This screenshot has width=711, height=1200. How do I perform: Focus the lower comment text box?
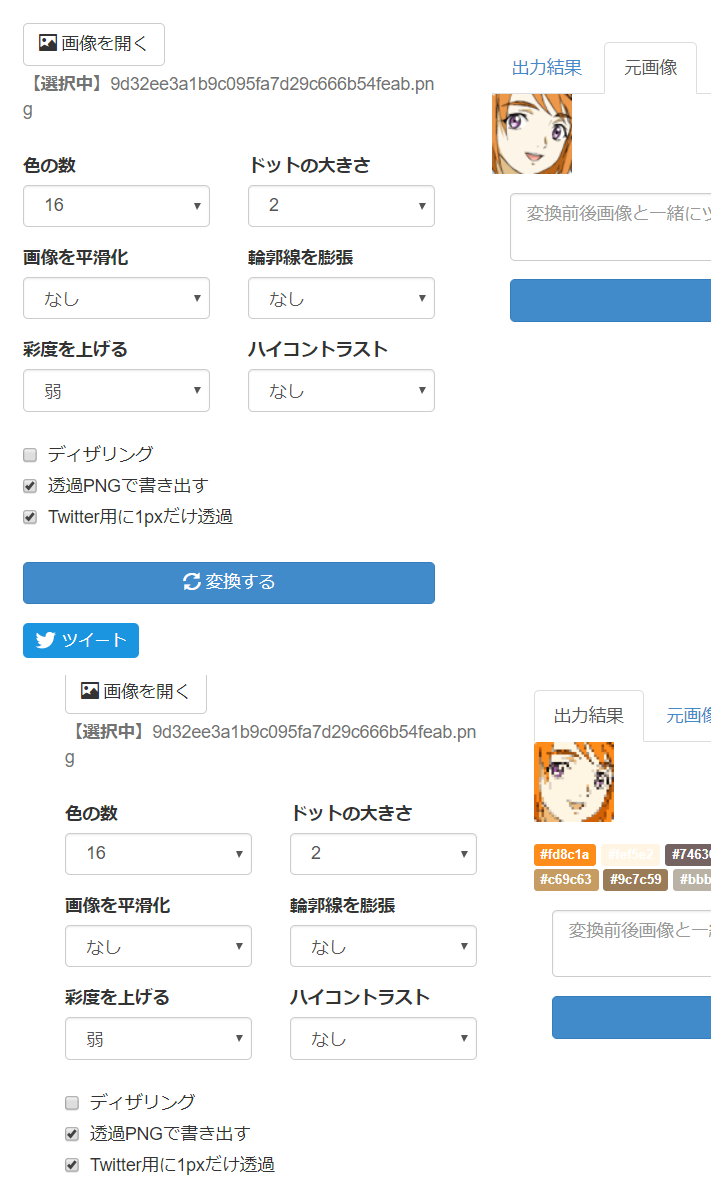pyautogui.click(x=632, y=943)
